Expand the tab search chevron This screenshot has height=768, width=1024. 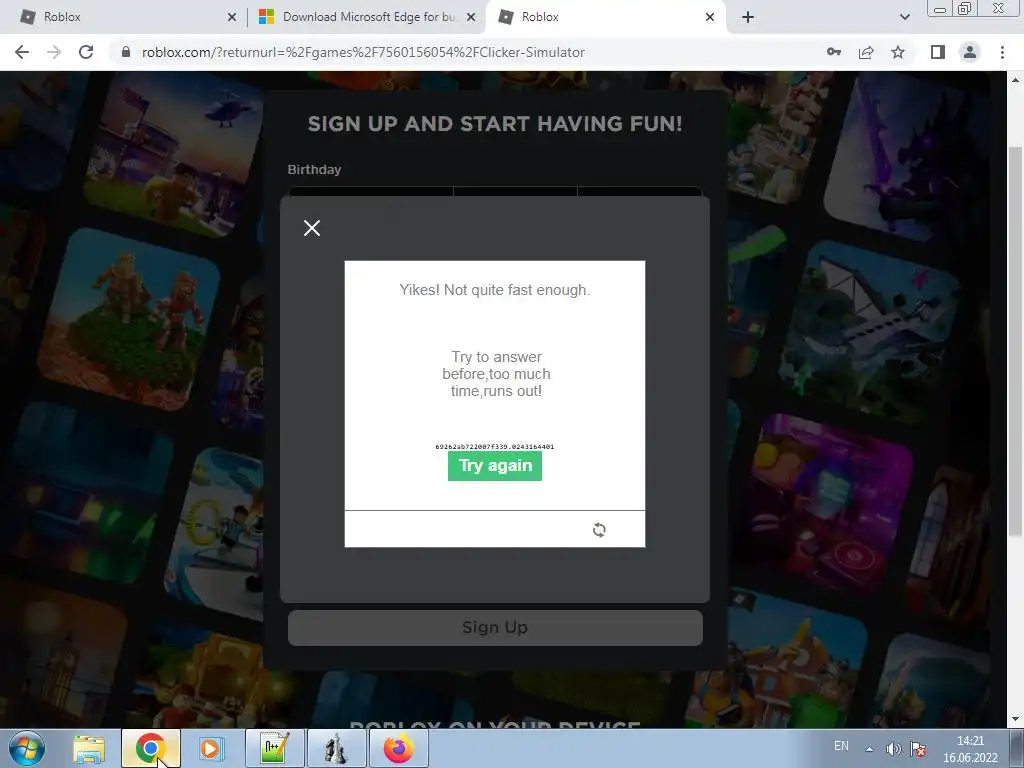904,17
